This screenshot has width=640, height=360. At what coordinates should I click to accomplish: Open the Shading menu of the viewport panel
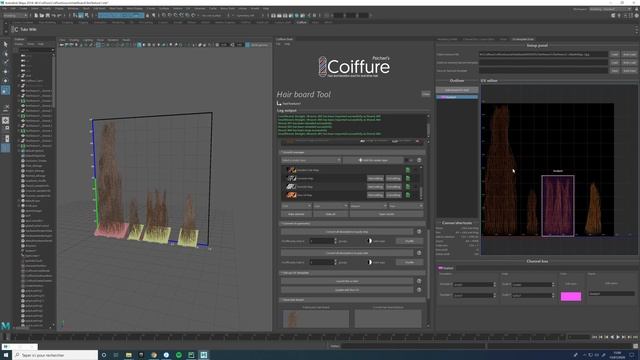coord(74,40)
